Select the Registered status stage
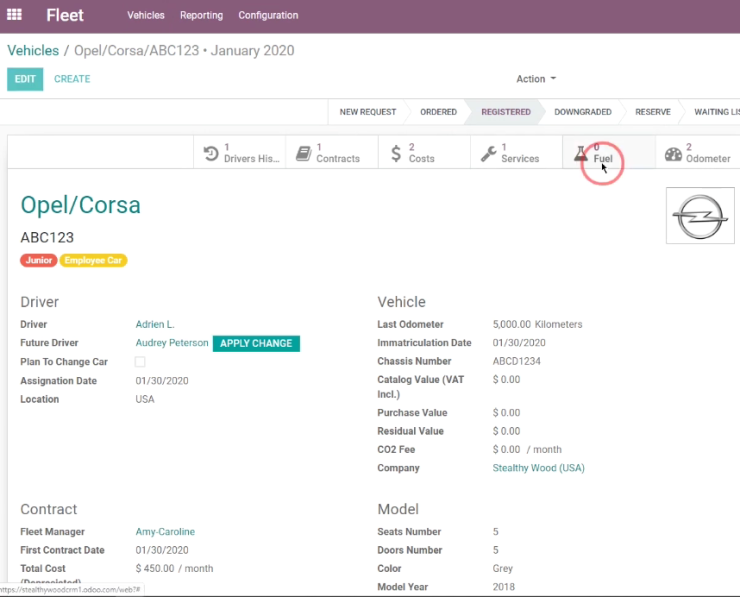Image resolution: width=740 pixels, height=597 pixels. coord(506,112)
